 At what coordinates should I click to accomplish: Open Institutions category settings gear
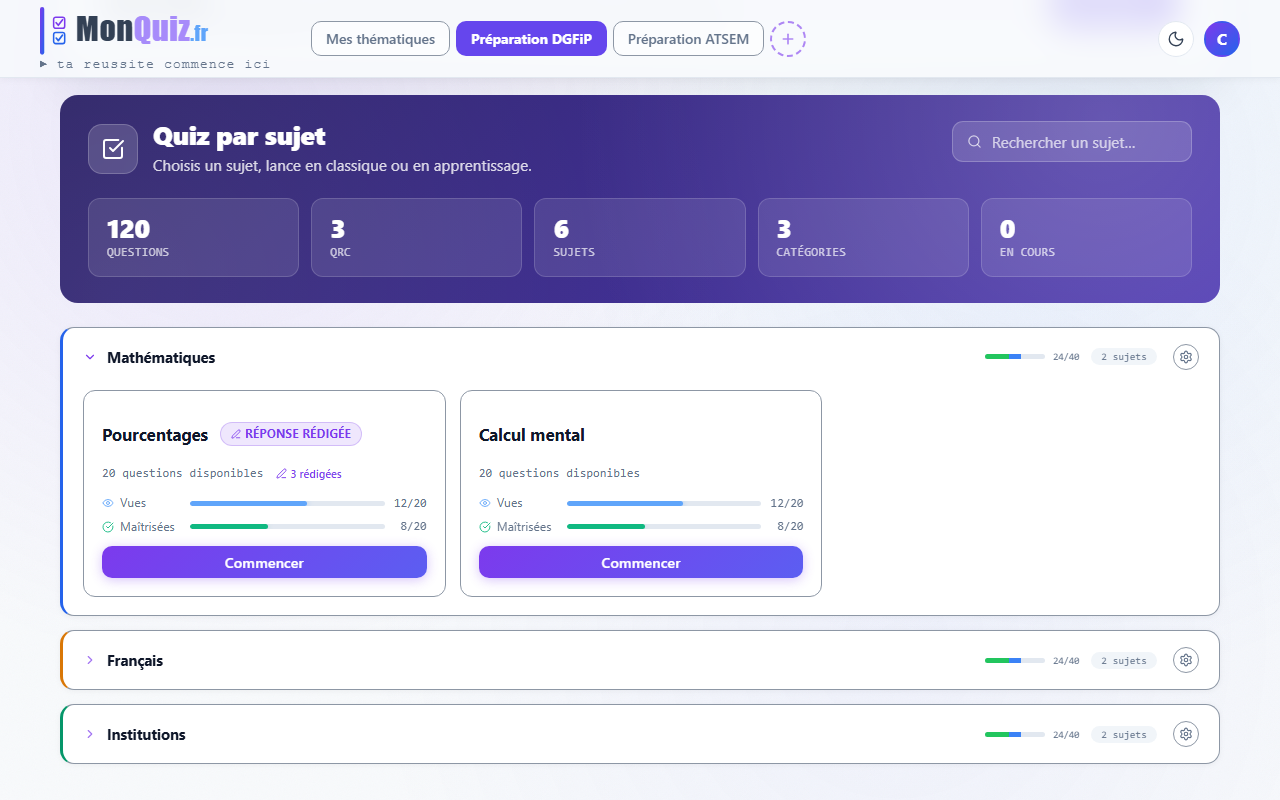click(x=1186, y=734)
